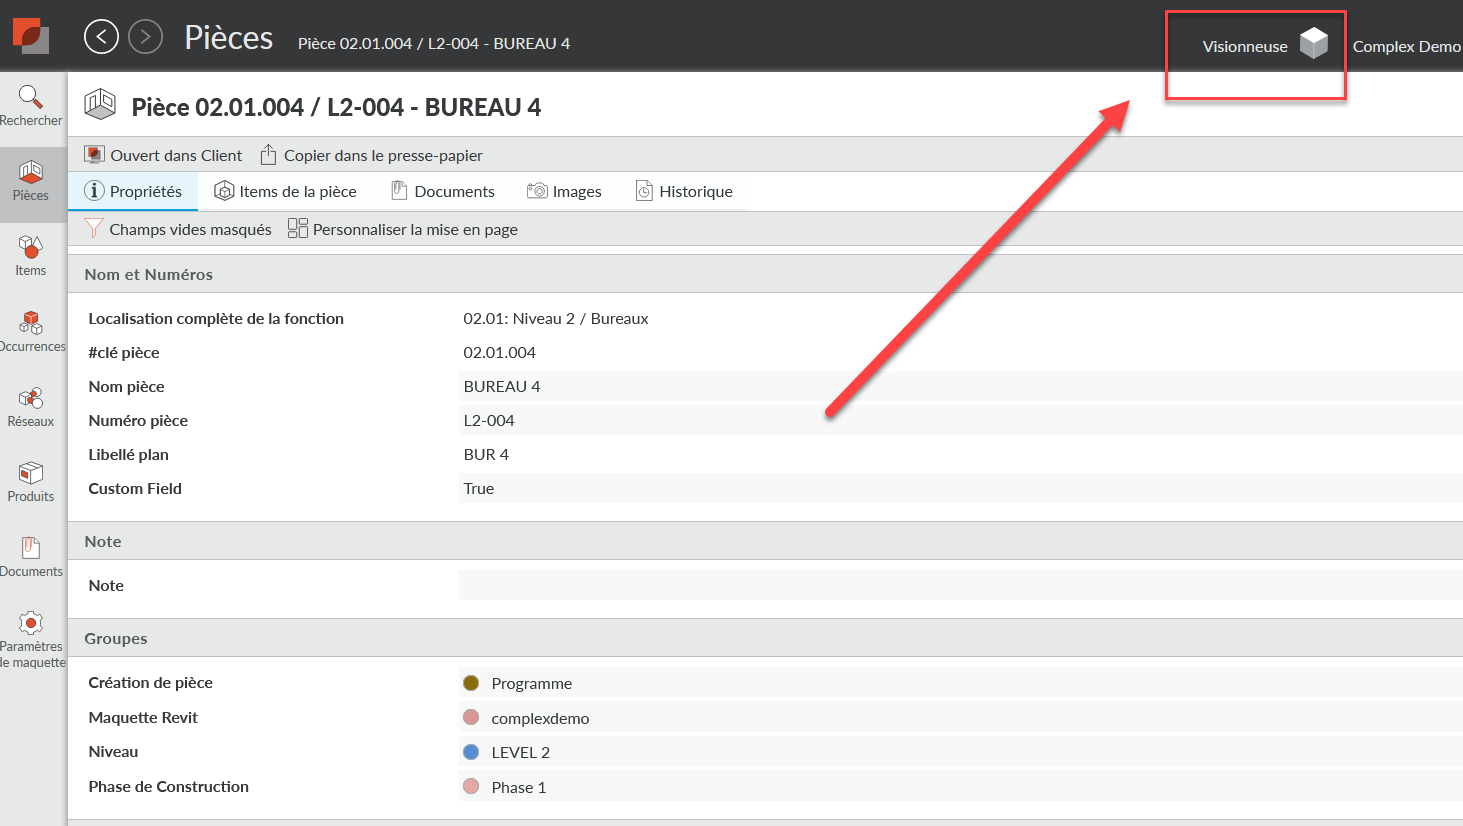Open the Historique tab

(684, 191)
